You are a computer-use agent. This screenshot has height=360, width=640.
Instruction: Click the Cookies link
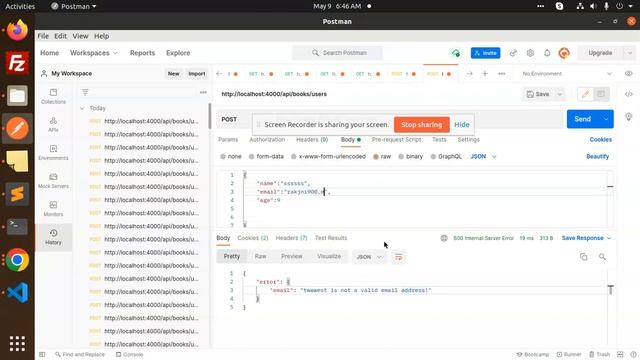600,140
